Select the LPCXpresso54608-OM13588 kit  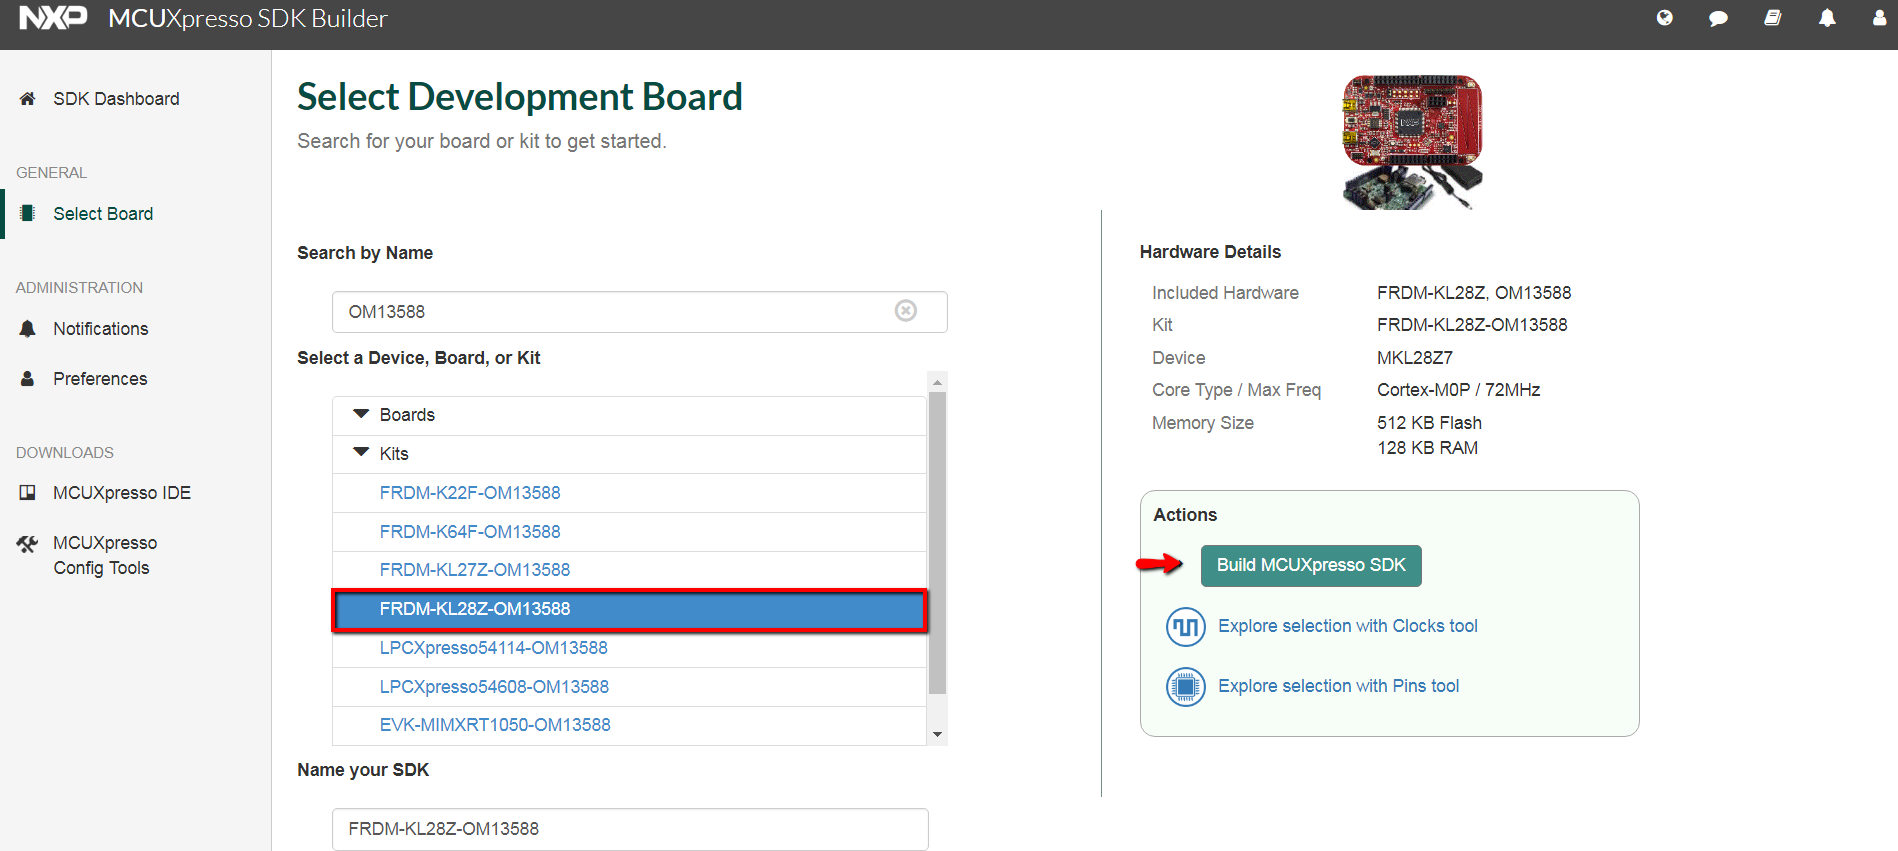[494, 687]
